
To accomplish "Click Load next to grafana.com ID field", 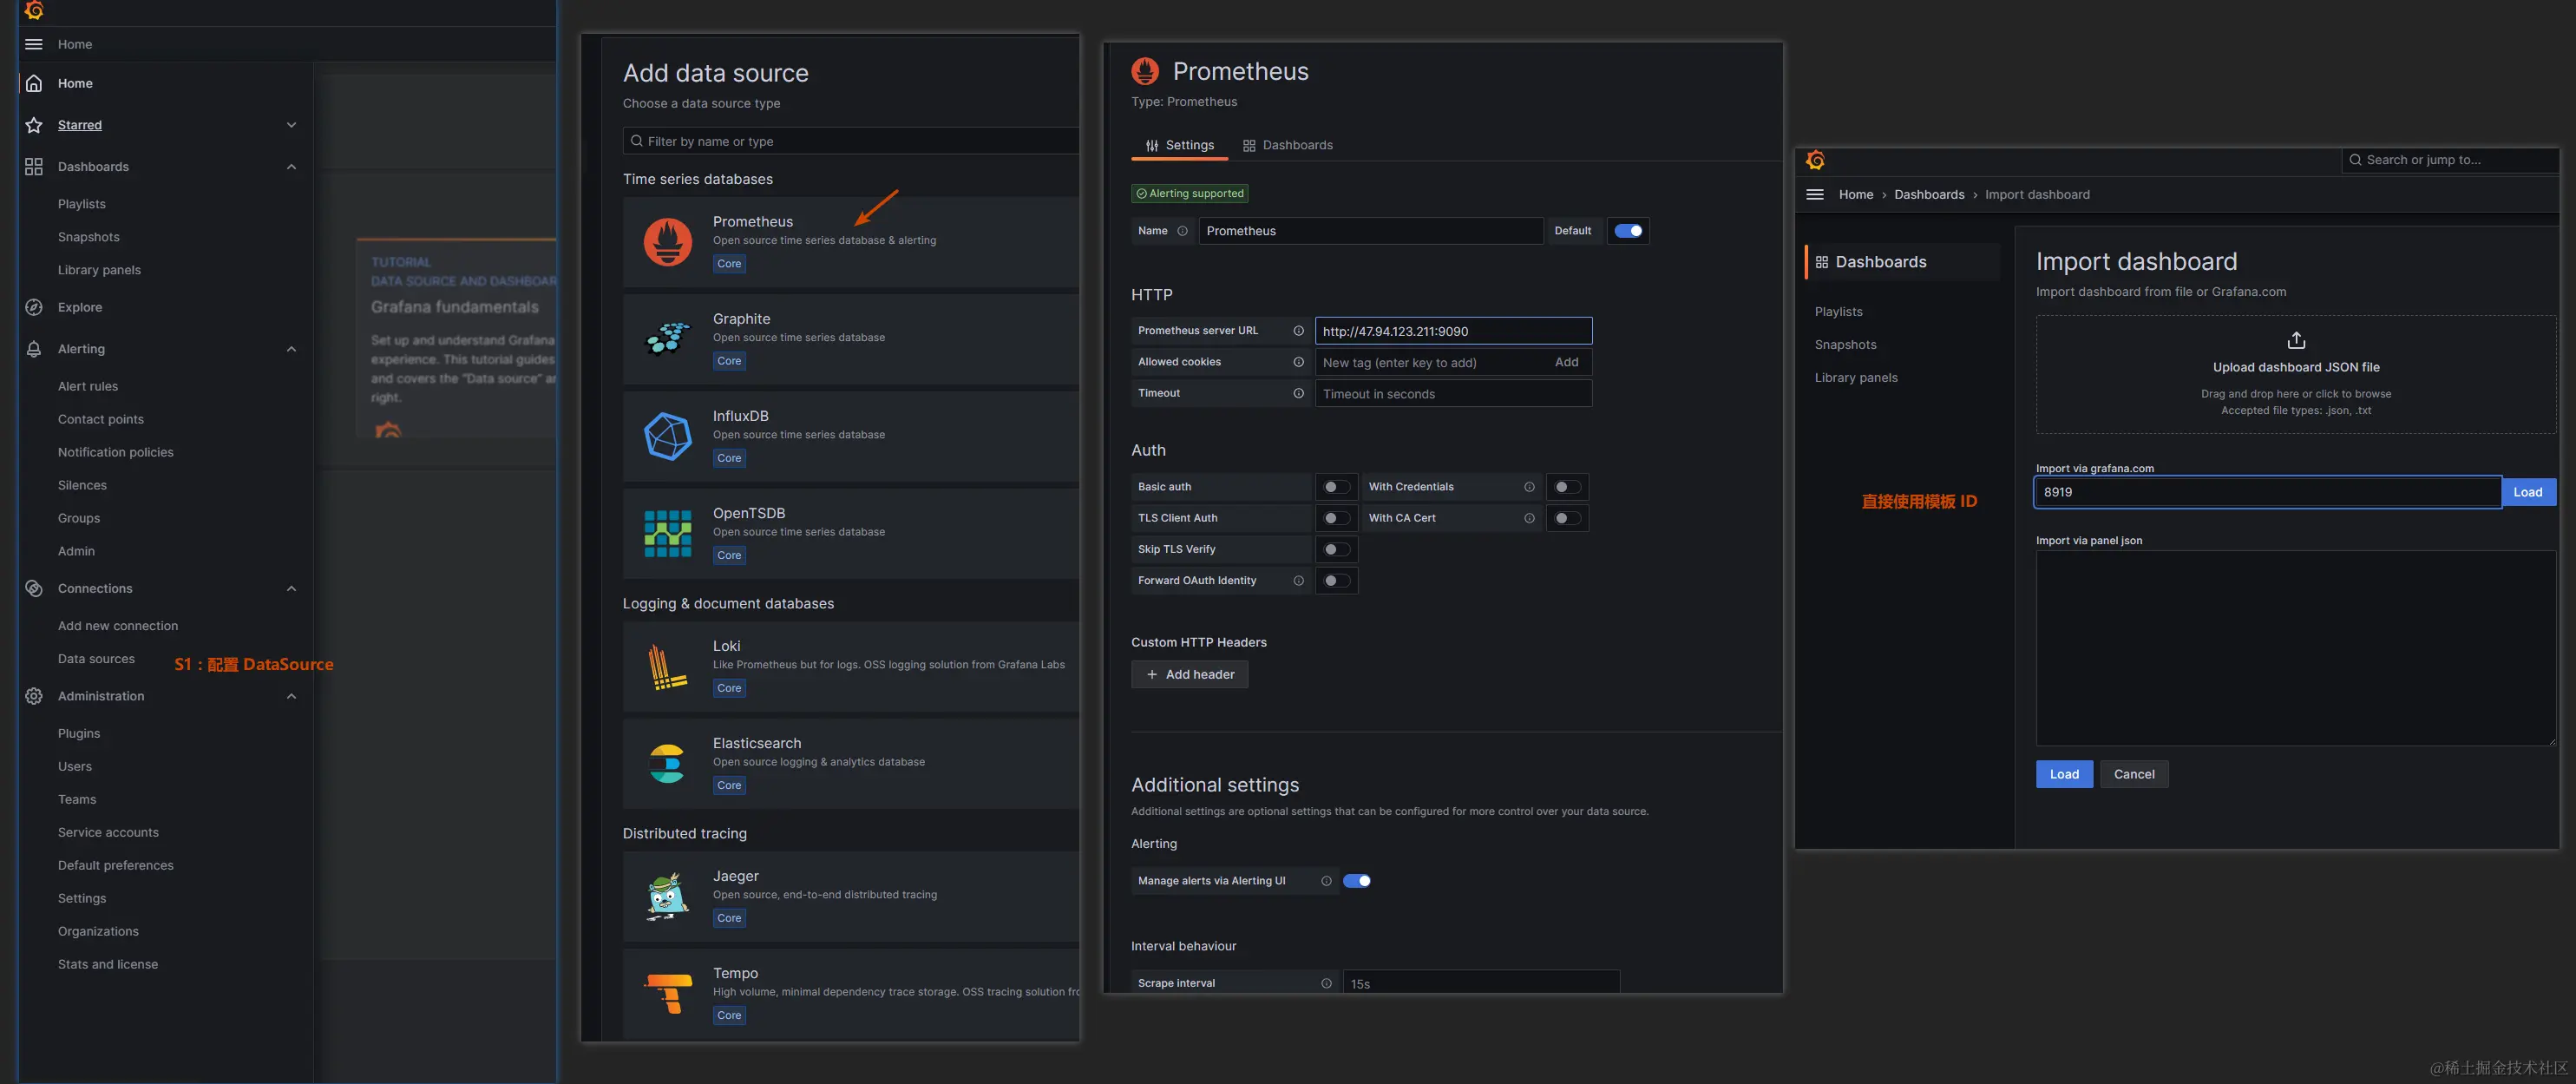I will point(2527,492).
